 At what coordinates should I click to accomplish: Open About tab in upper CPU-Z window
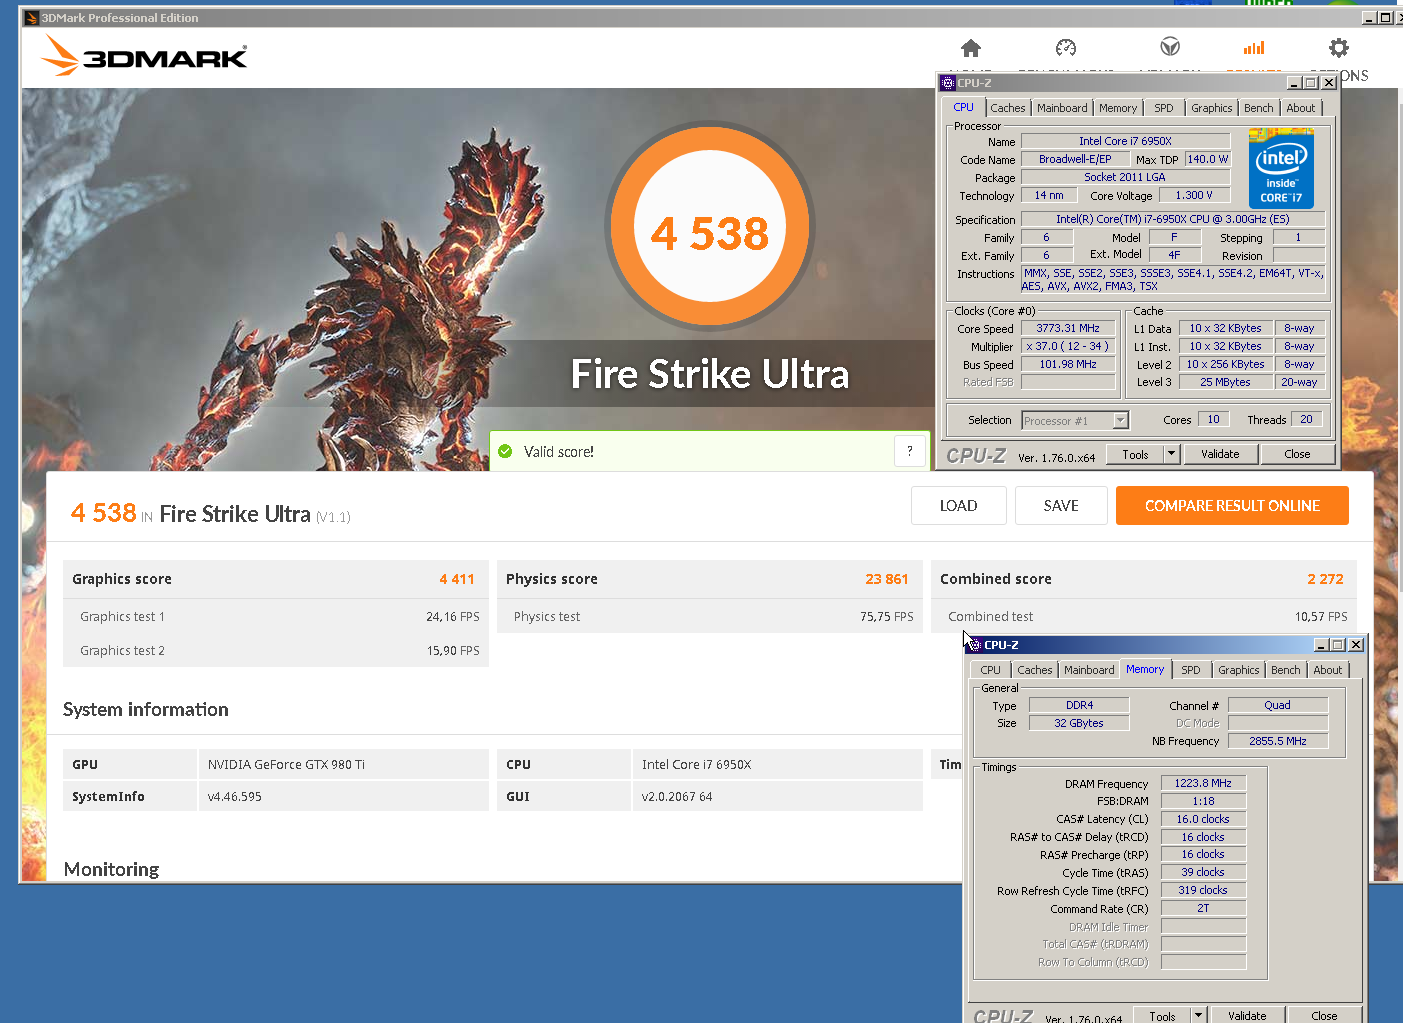1301,108
